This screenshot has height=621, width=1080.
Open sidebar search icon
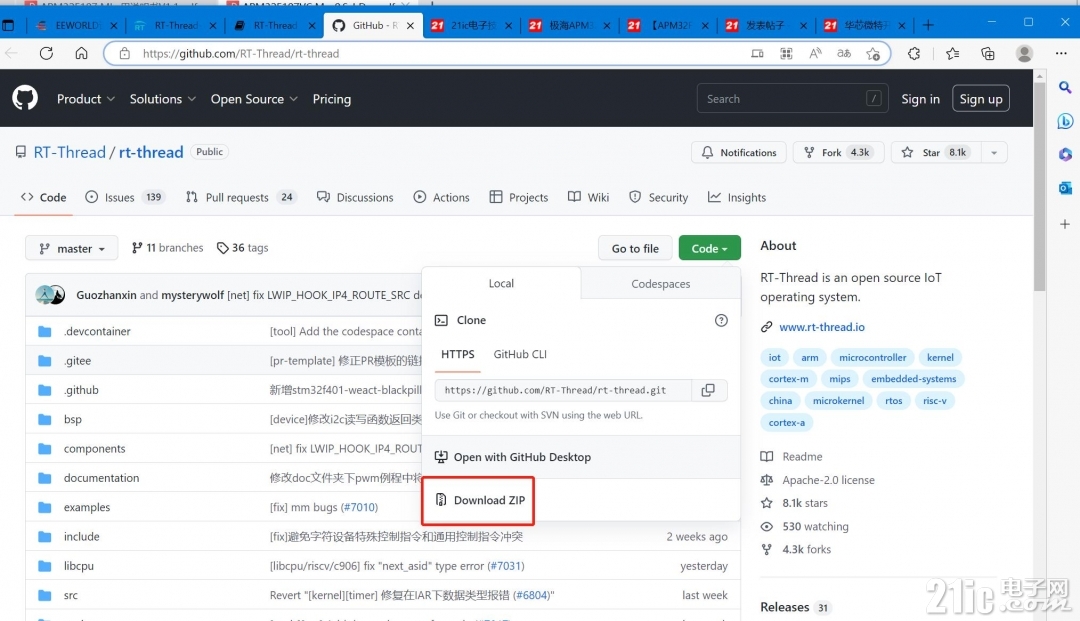(x=1065, y=87)
